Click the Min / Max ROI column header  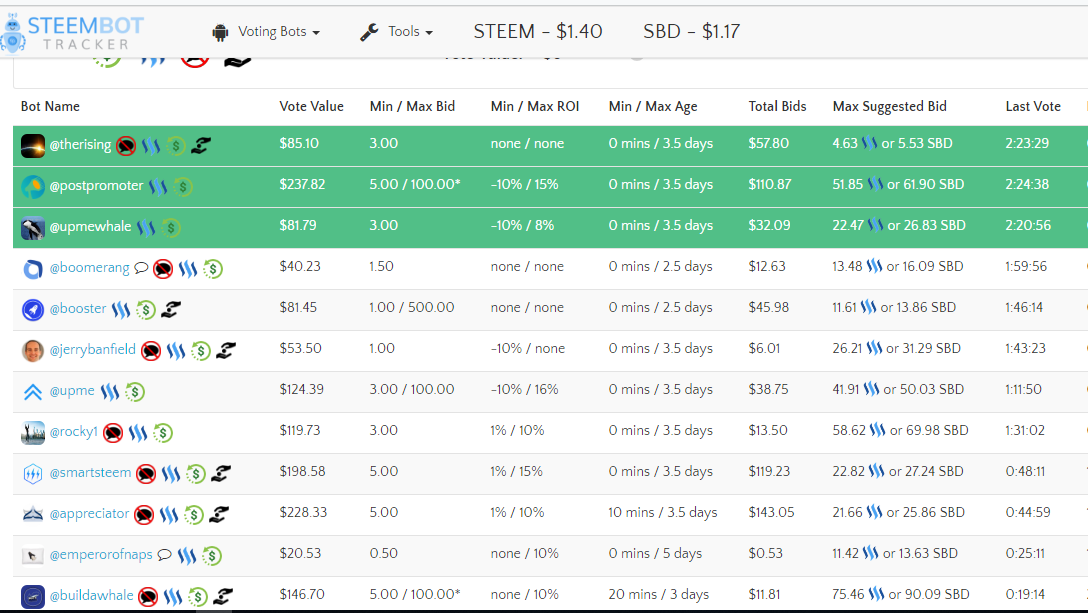coord(535,106)
